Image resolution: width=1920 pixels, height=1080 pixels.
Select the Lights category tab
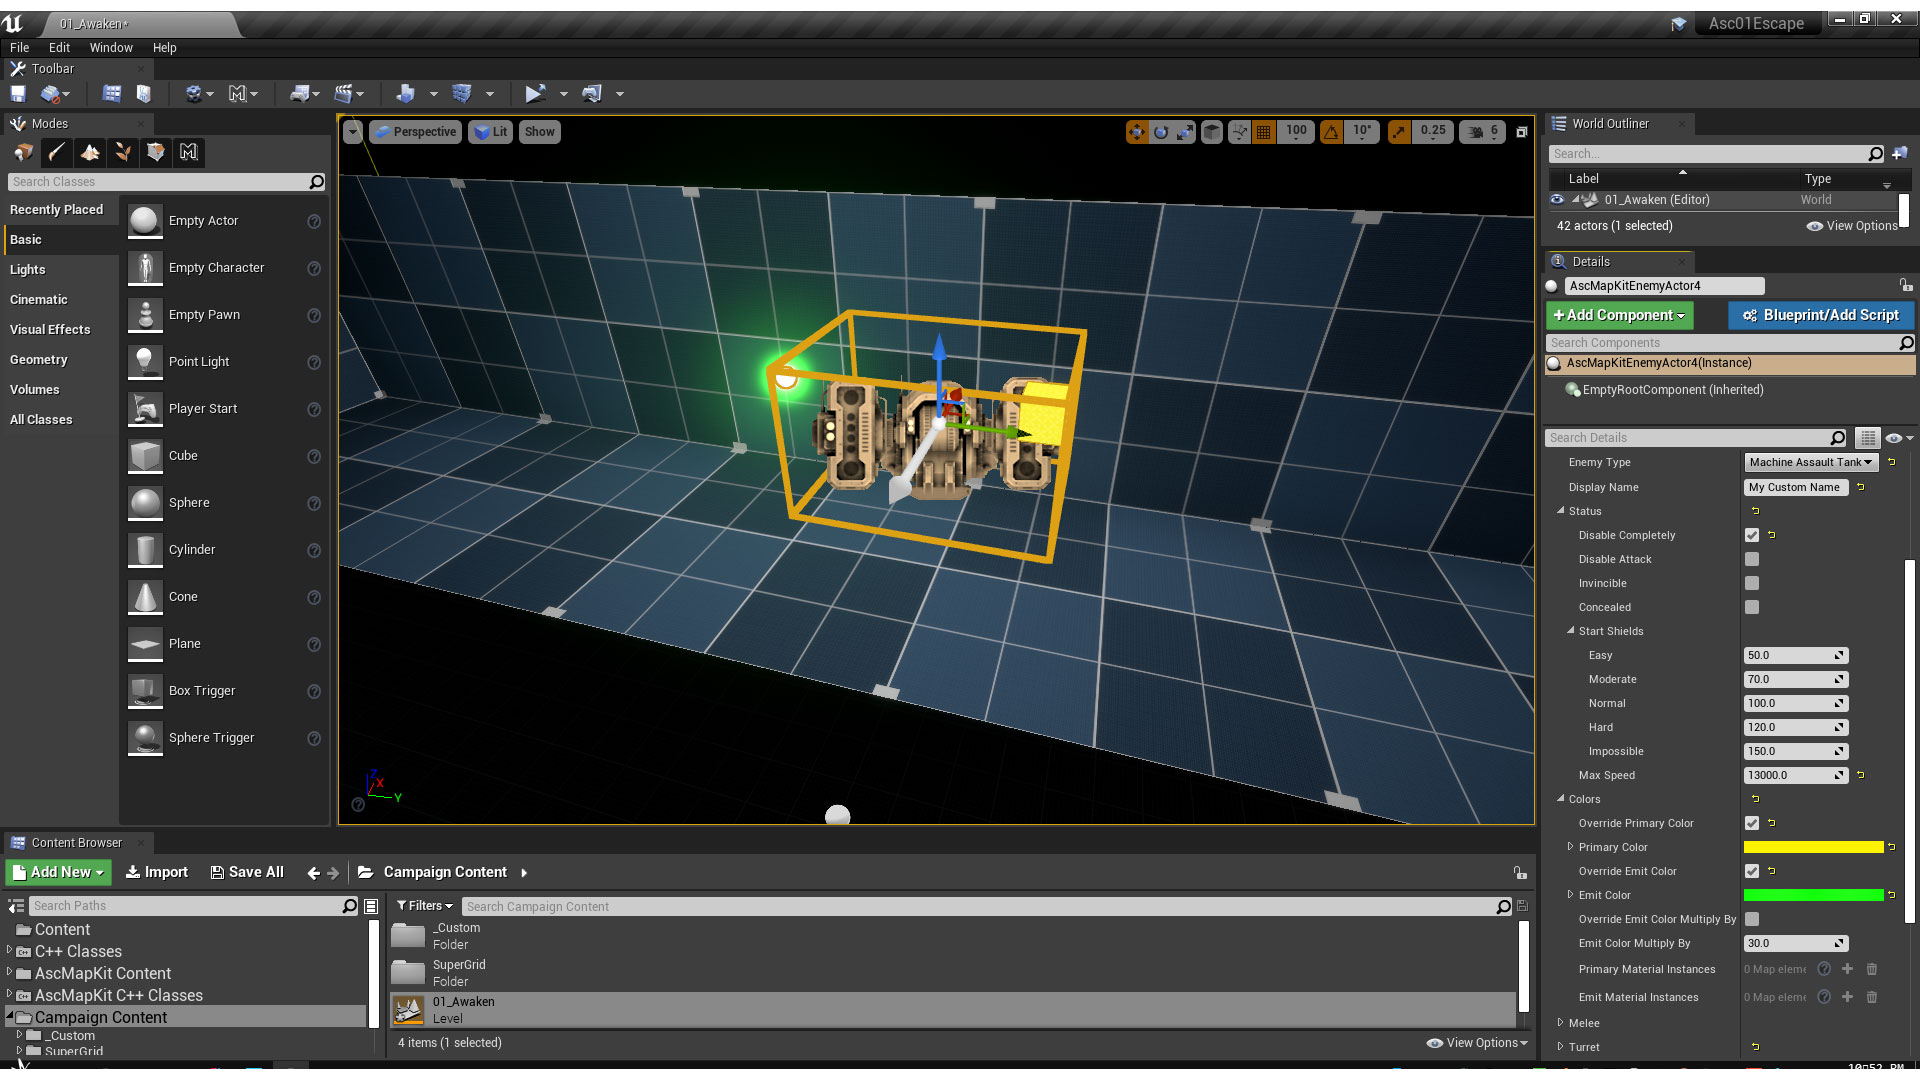(28, 270)
